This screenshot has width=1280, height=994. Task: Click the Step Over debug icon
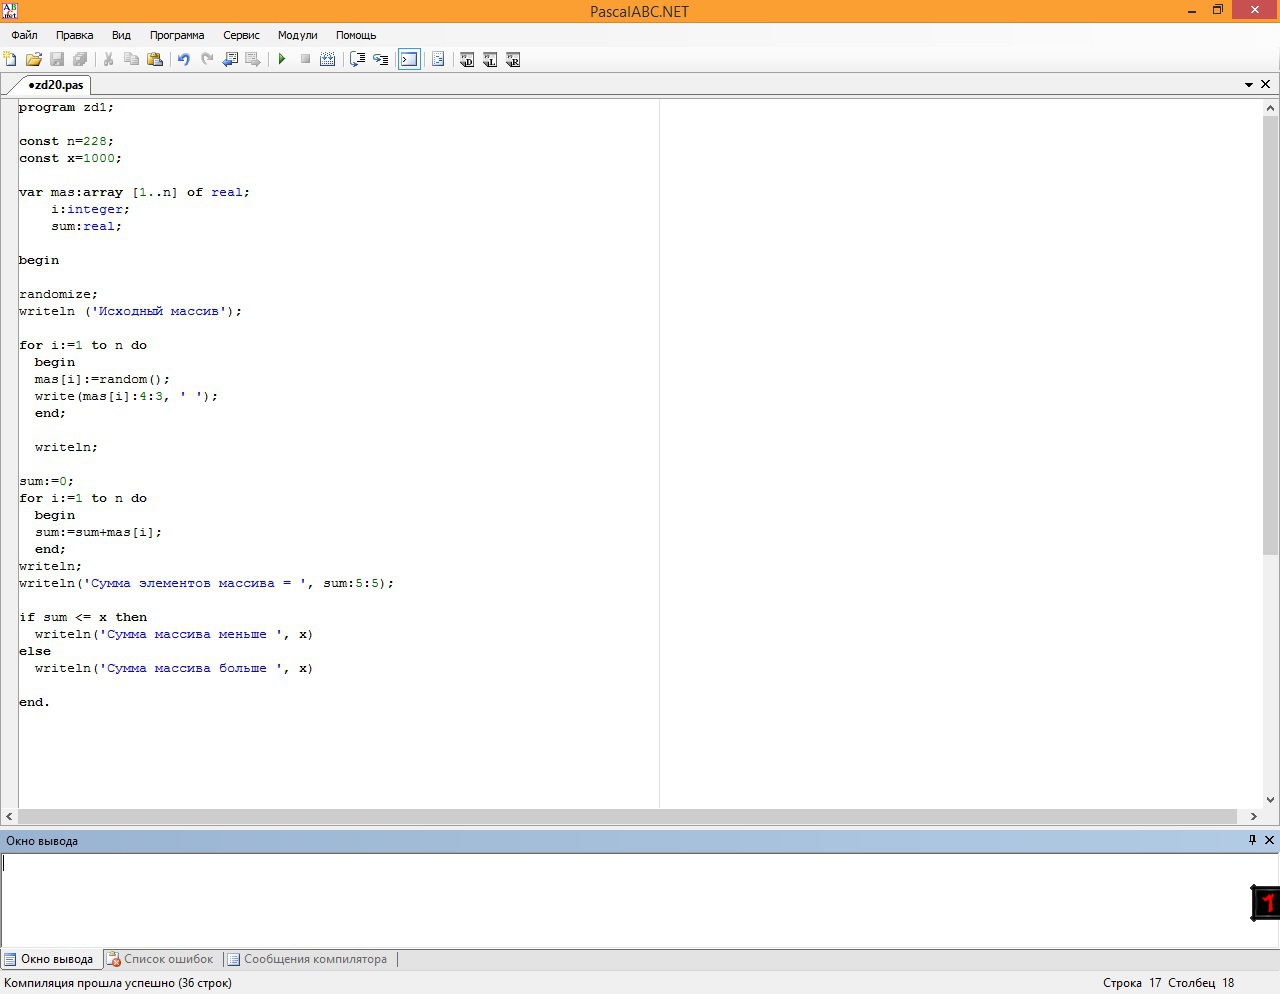(x=357, y=60)
